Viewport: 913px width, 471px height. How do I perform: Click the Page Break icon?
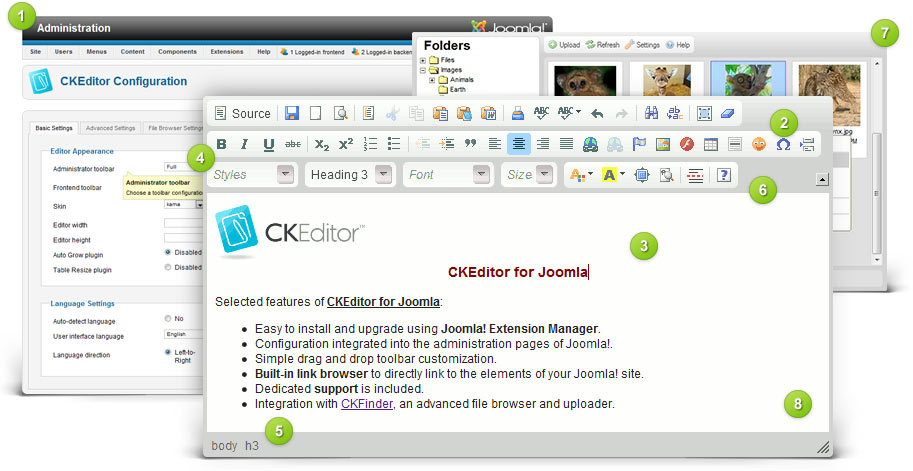point(807,144)
